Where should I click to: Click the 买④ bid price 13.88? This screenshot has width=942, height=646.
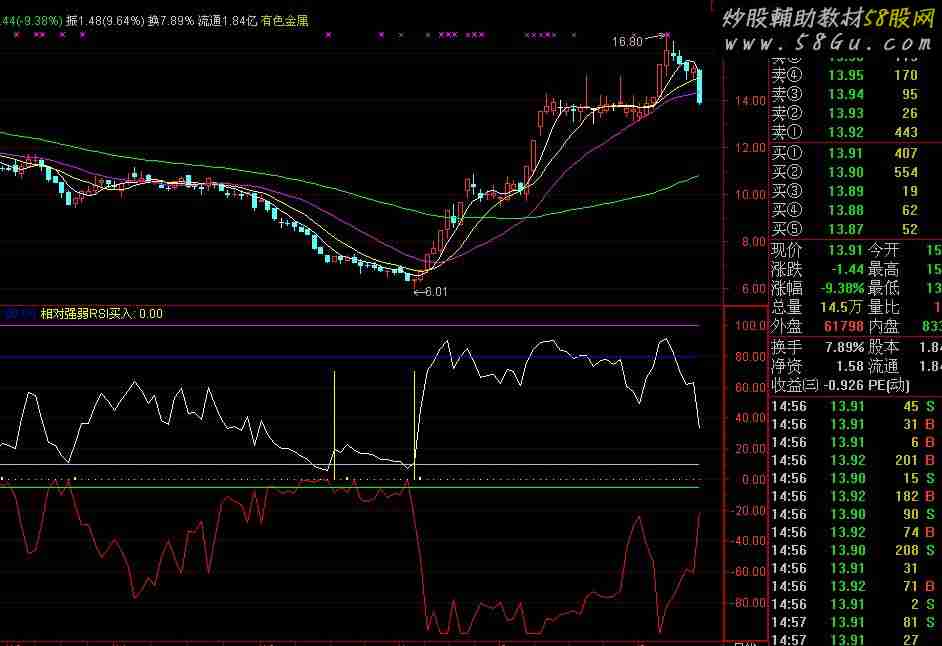pos(846,210)
